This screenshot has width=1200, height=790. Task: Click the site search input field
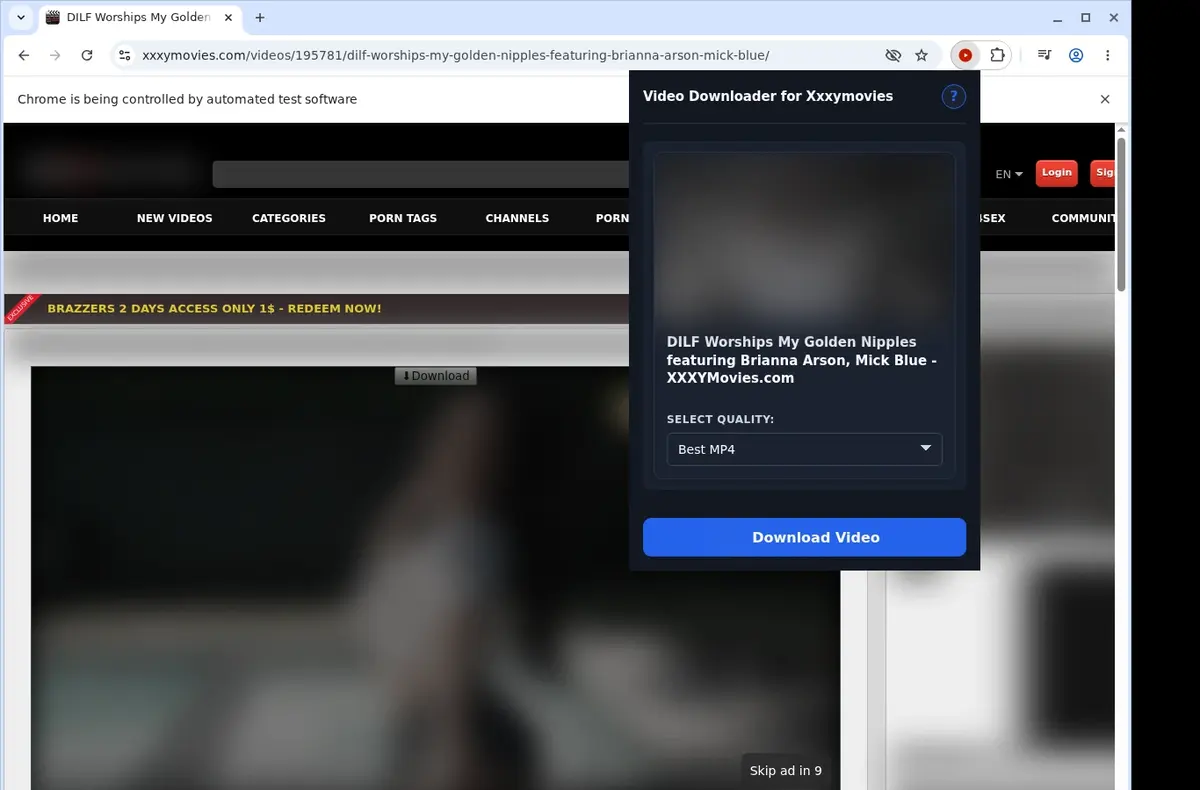click(421, 174)
